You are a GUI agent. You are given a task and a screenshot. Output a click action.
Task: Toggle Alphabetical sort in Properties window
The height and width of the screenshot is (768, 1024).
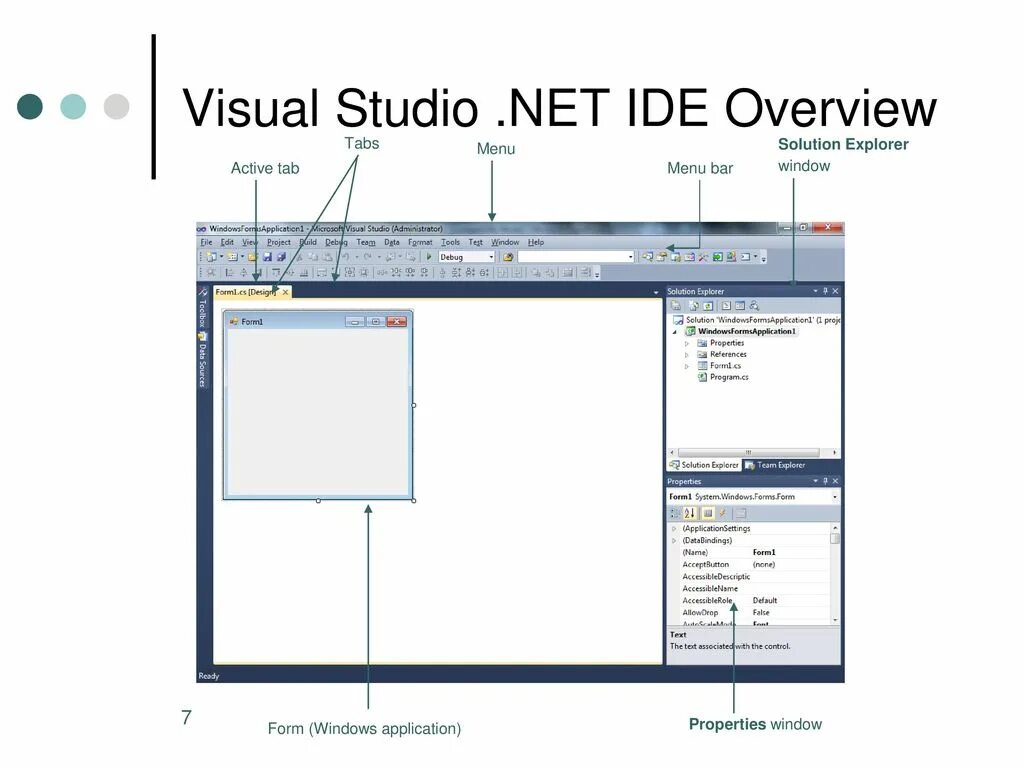[690, 514]
